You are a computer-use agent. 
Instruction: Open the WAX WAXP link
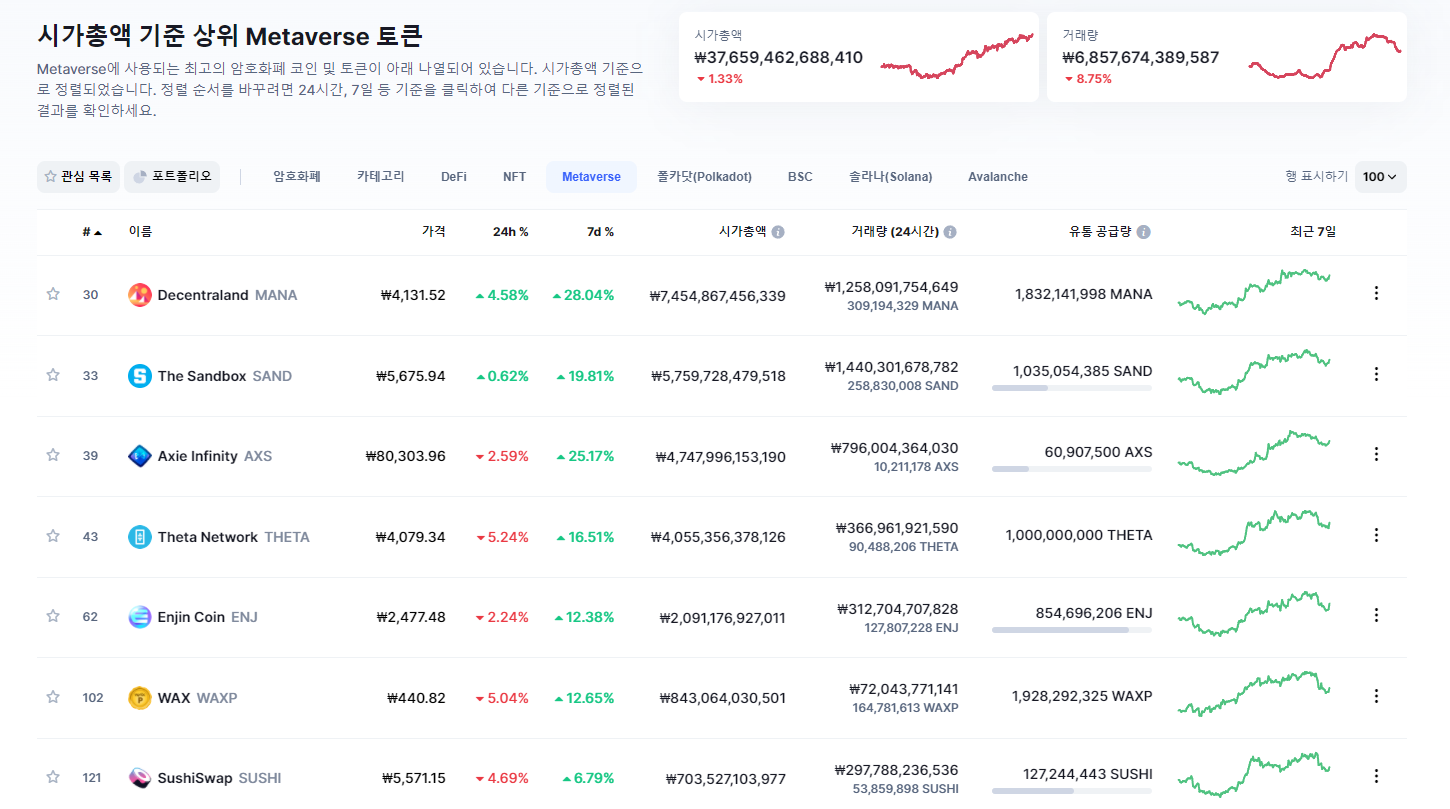pyautogui.click(x=198, y=698)
